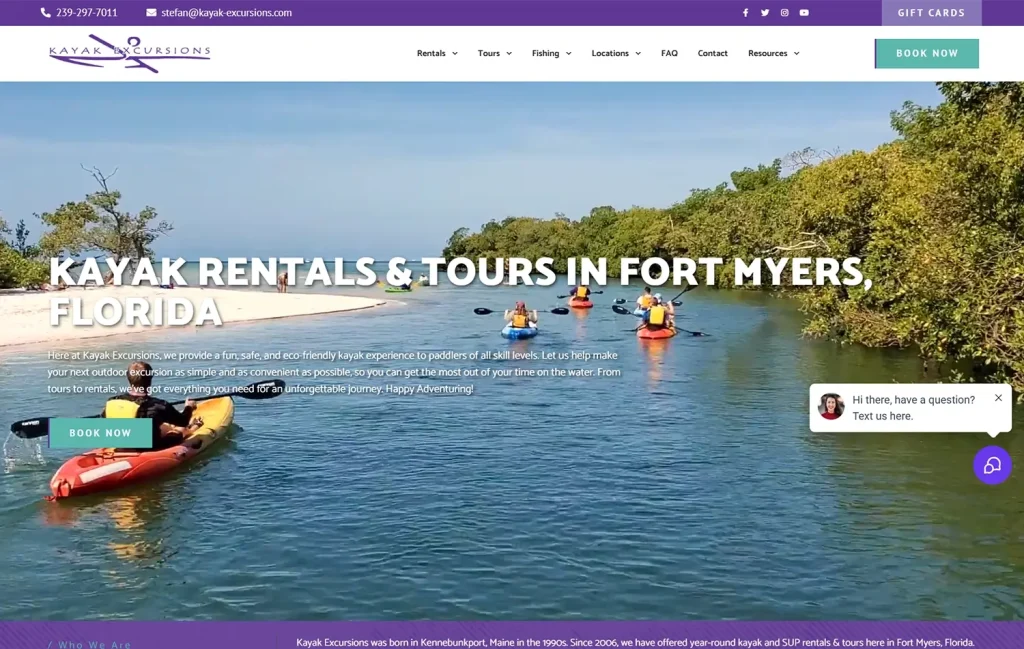Viewport: 1024px width, 649px height.
Task: Open the Resources menu item
Action: click(x=767, y=54)
